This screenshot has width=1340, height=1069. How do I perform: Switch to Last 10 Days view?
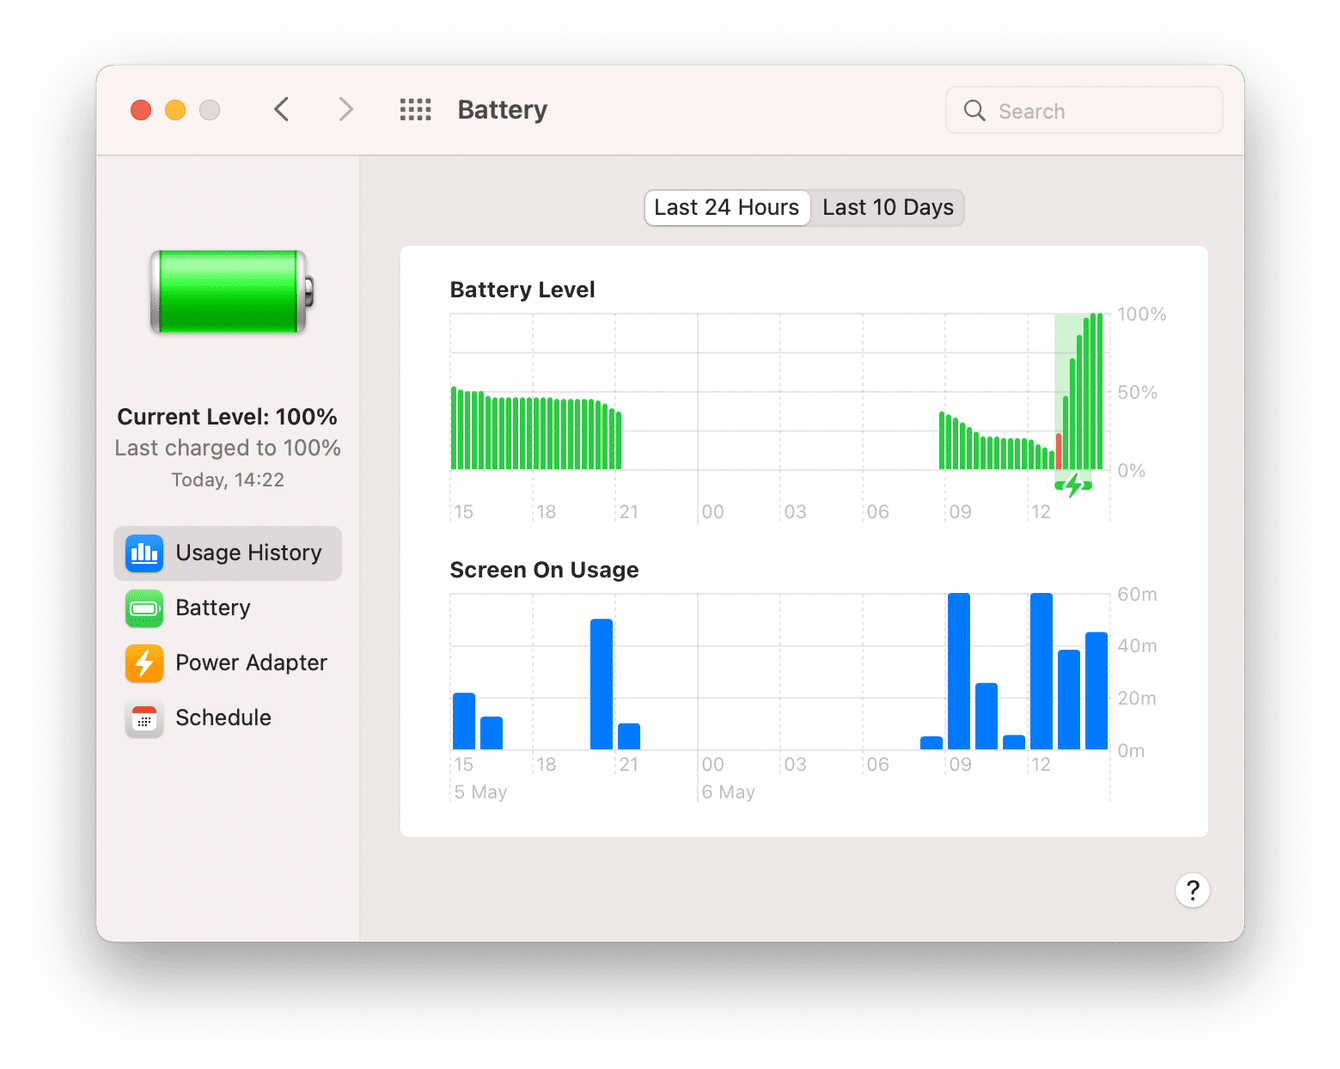[x=887, y=207]
